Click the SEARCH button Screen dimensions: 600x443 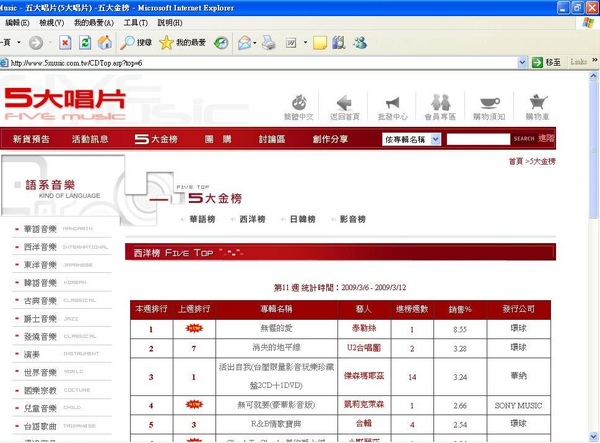click(x=524, y=138)
